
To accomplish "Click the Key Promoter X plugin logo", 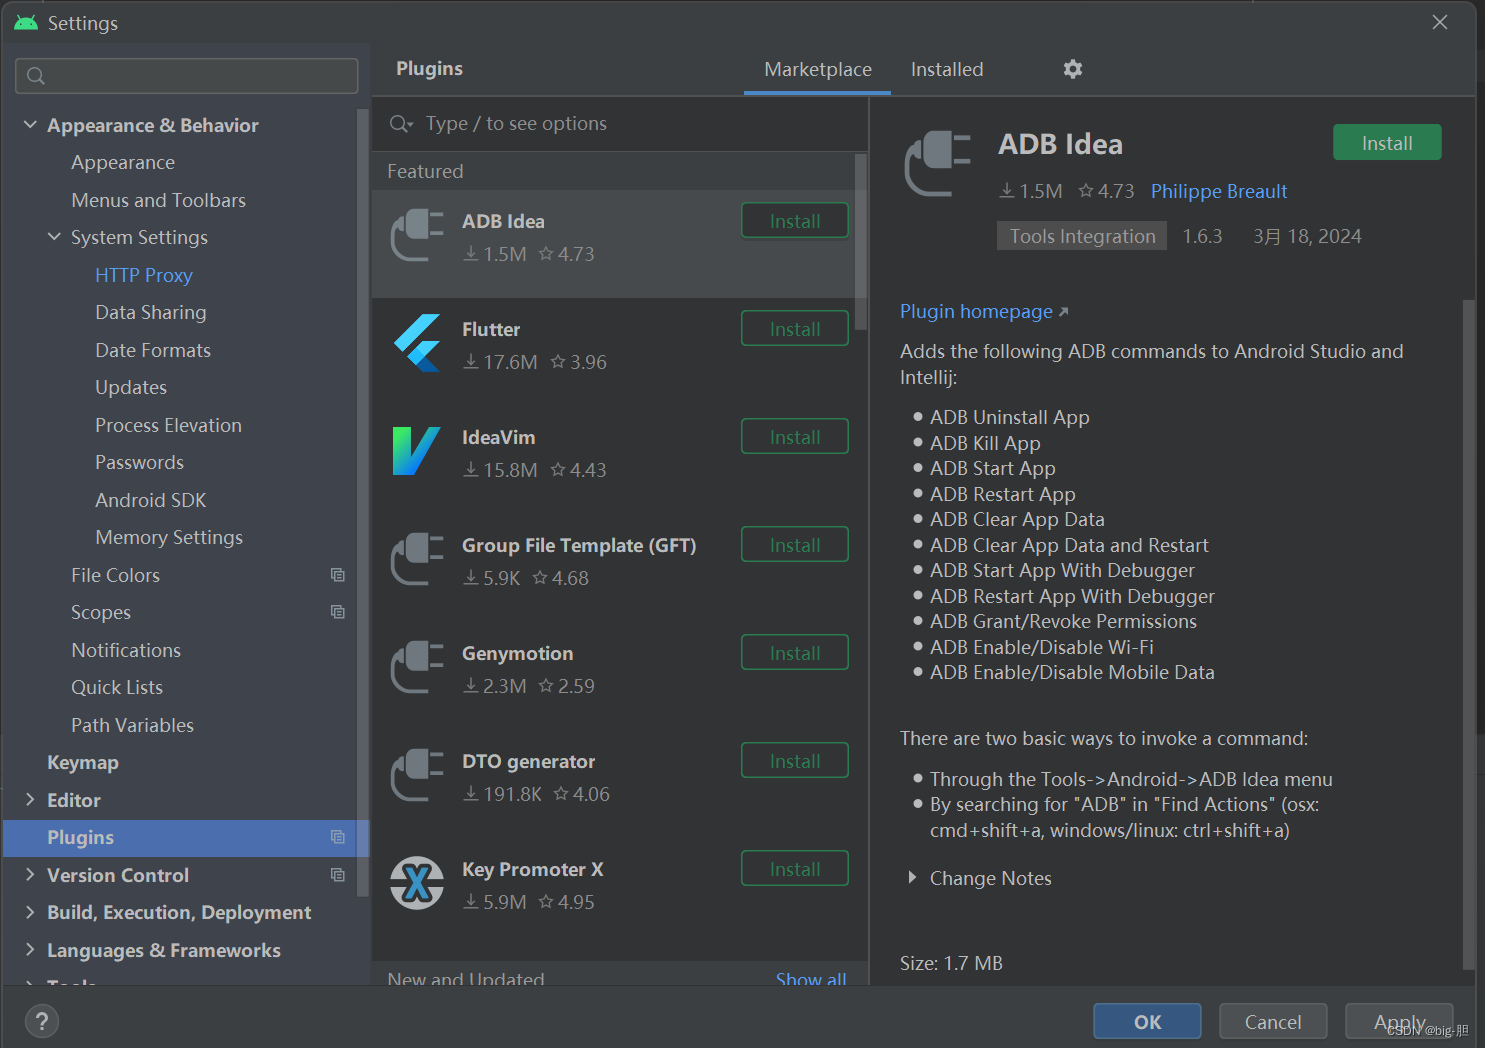I will [x=417, y=884].
